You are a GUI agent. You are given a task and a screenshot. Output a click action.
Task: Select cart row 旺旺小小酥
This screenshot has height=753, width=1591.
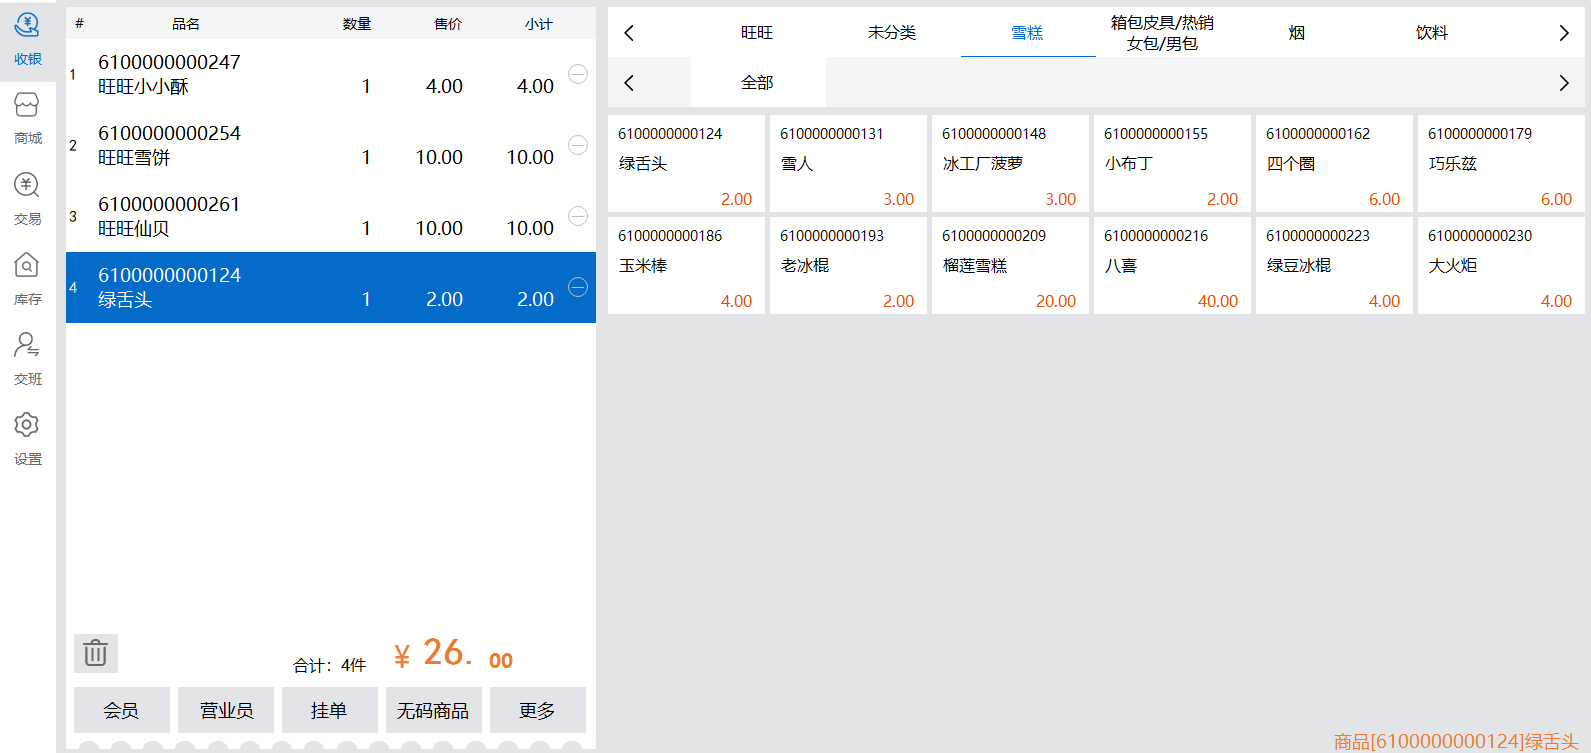coord(331,74)
